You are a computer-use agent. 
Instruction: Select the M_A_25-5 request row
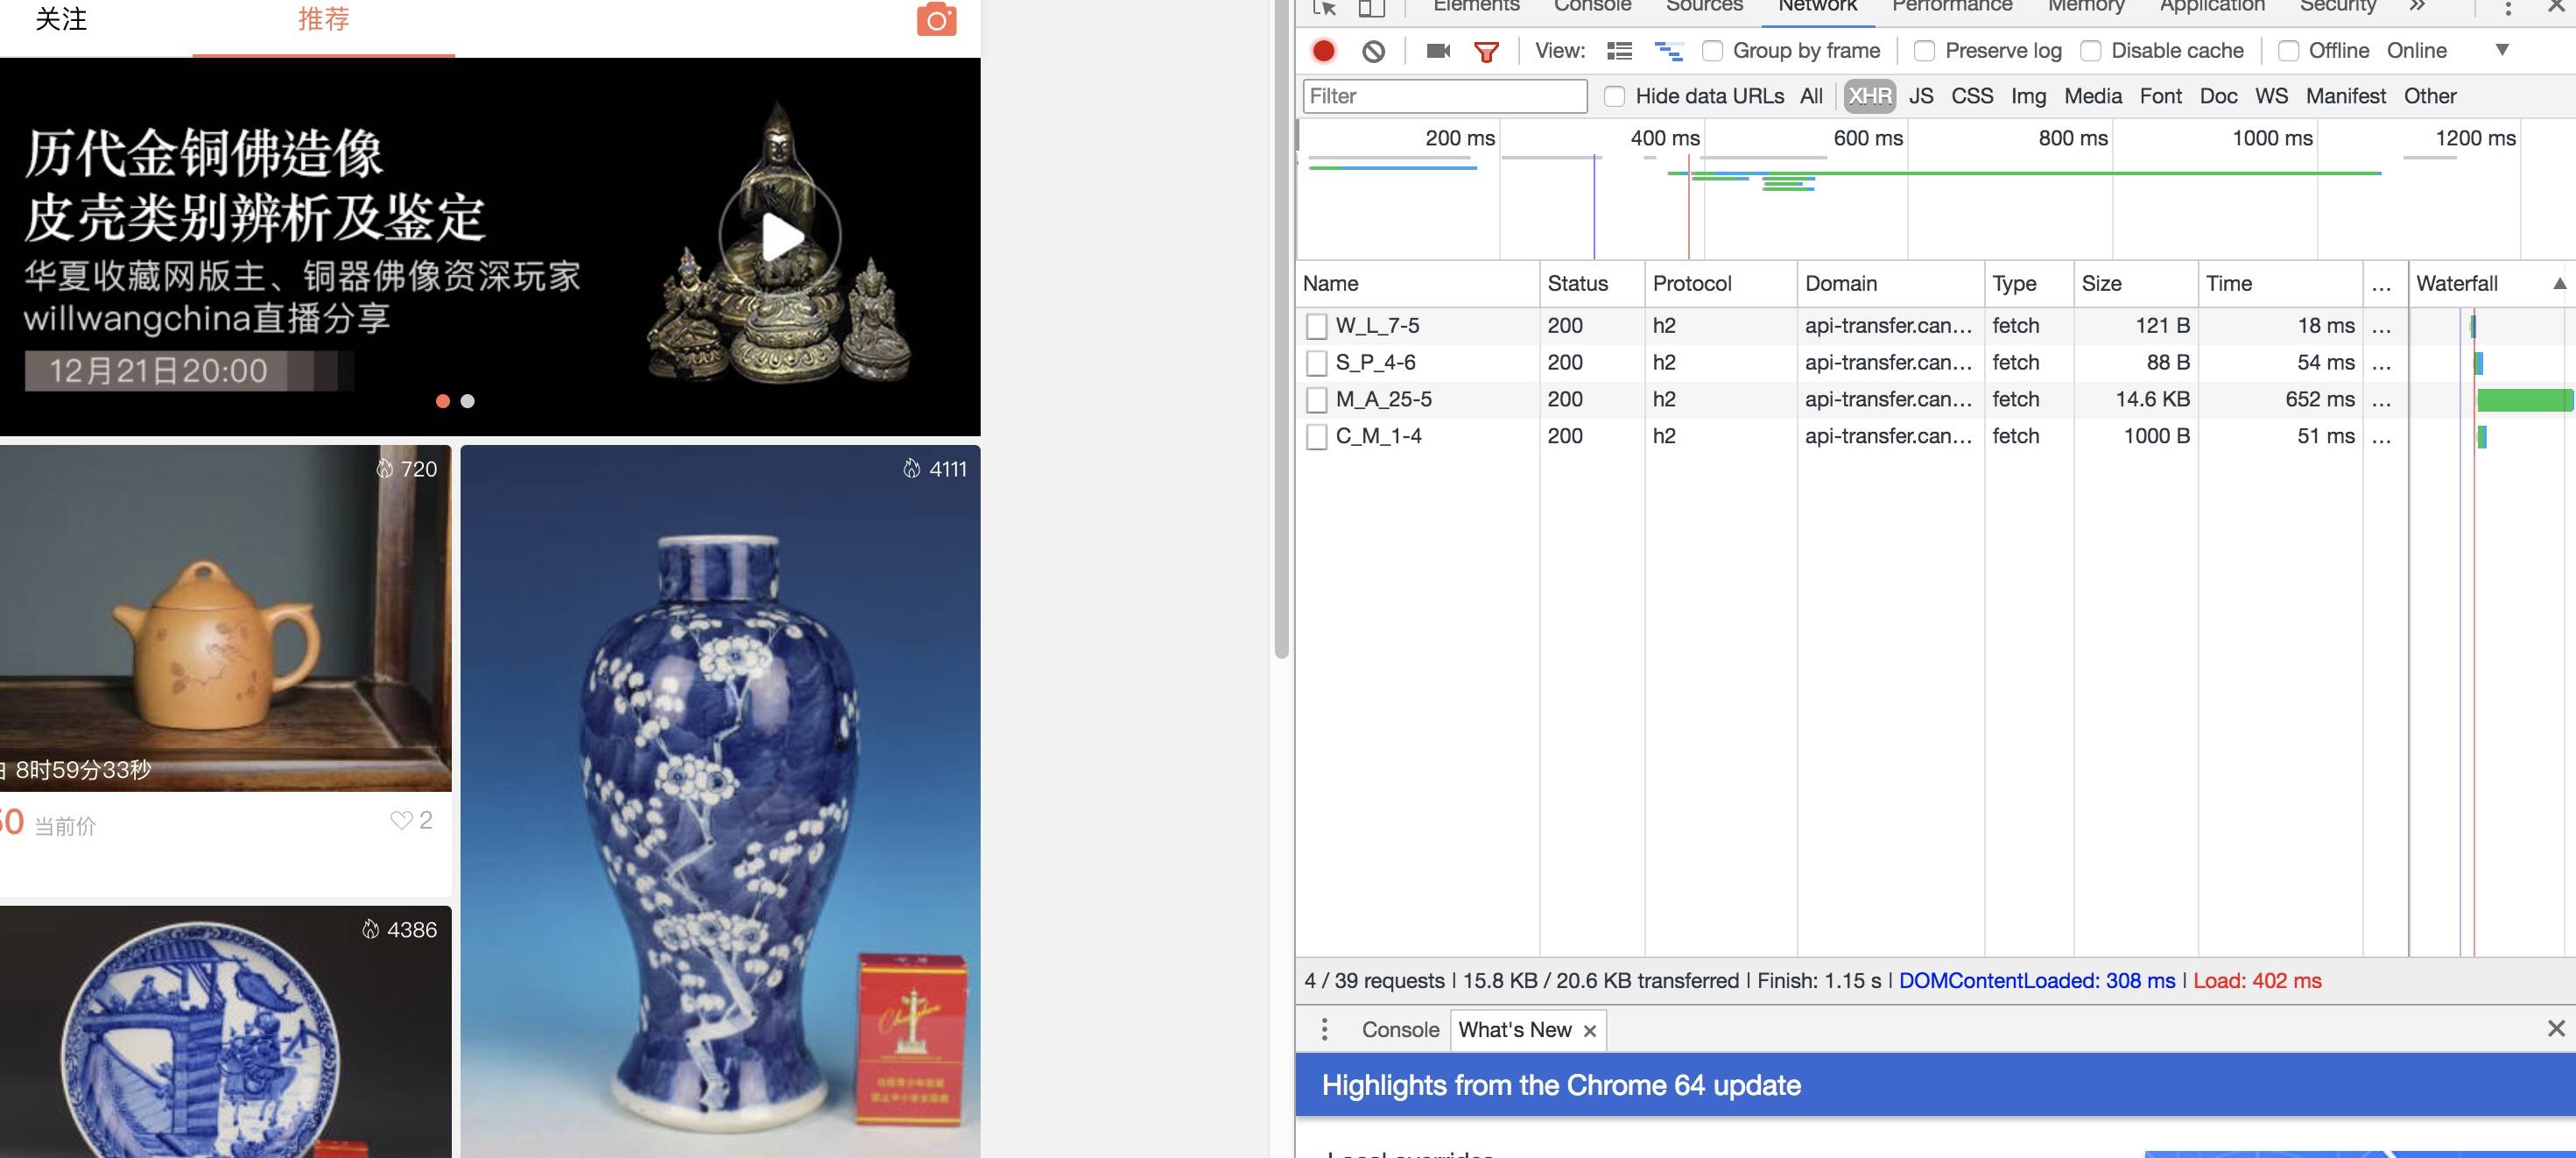[x=1383, y=399]
